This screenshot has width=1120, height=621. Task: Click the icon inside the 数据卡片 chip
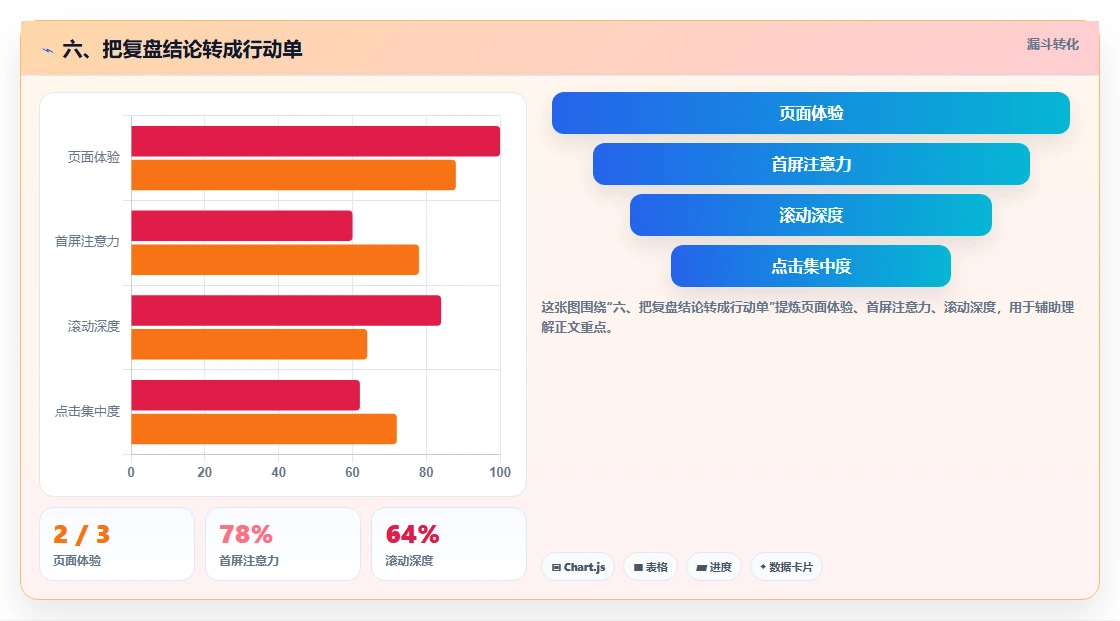coord(763,567)
